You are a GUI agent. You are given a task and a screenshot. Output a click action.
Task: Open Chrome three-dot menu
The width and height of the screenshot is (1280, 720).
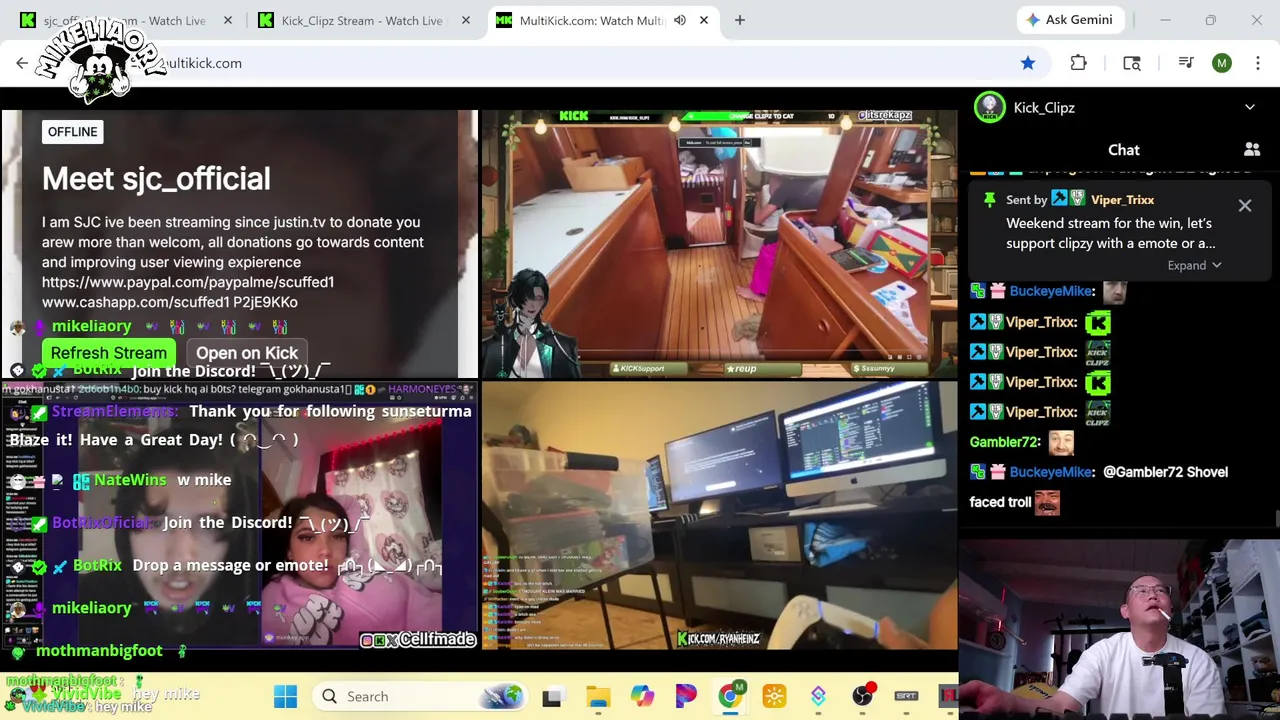point(1258,63)
